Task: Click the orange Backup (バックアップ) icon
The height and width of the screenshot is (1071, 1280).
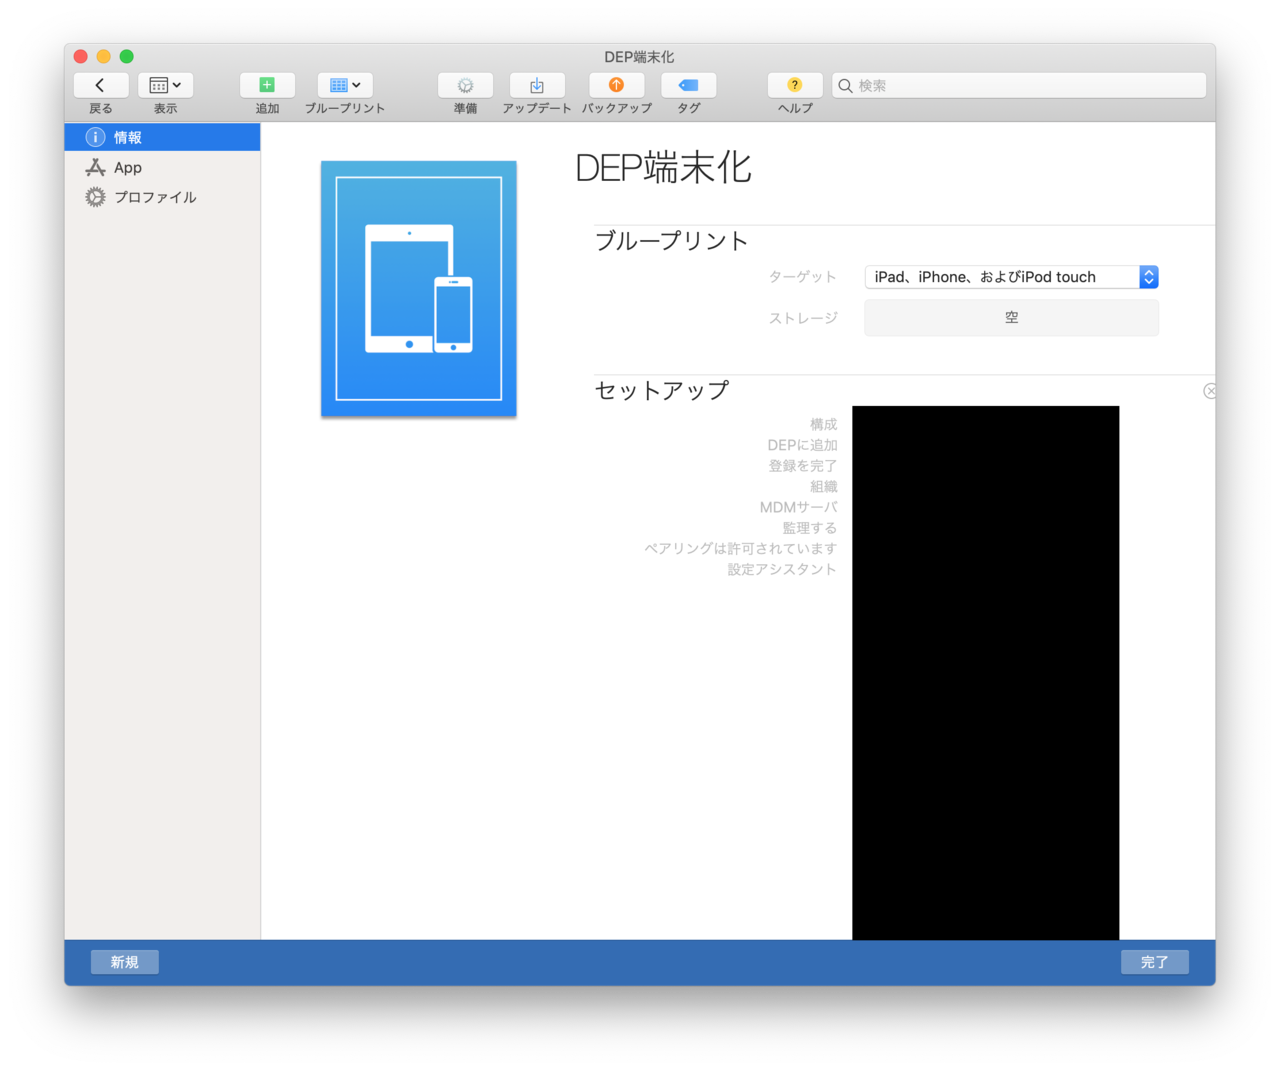Action: (x=616, y=86)
